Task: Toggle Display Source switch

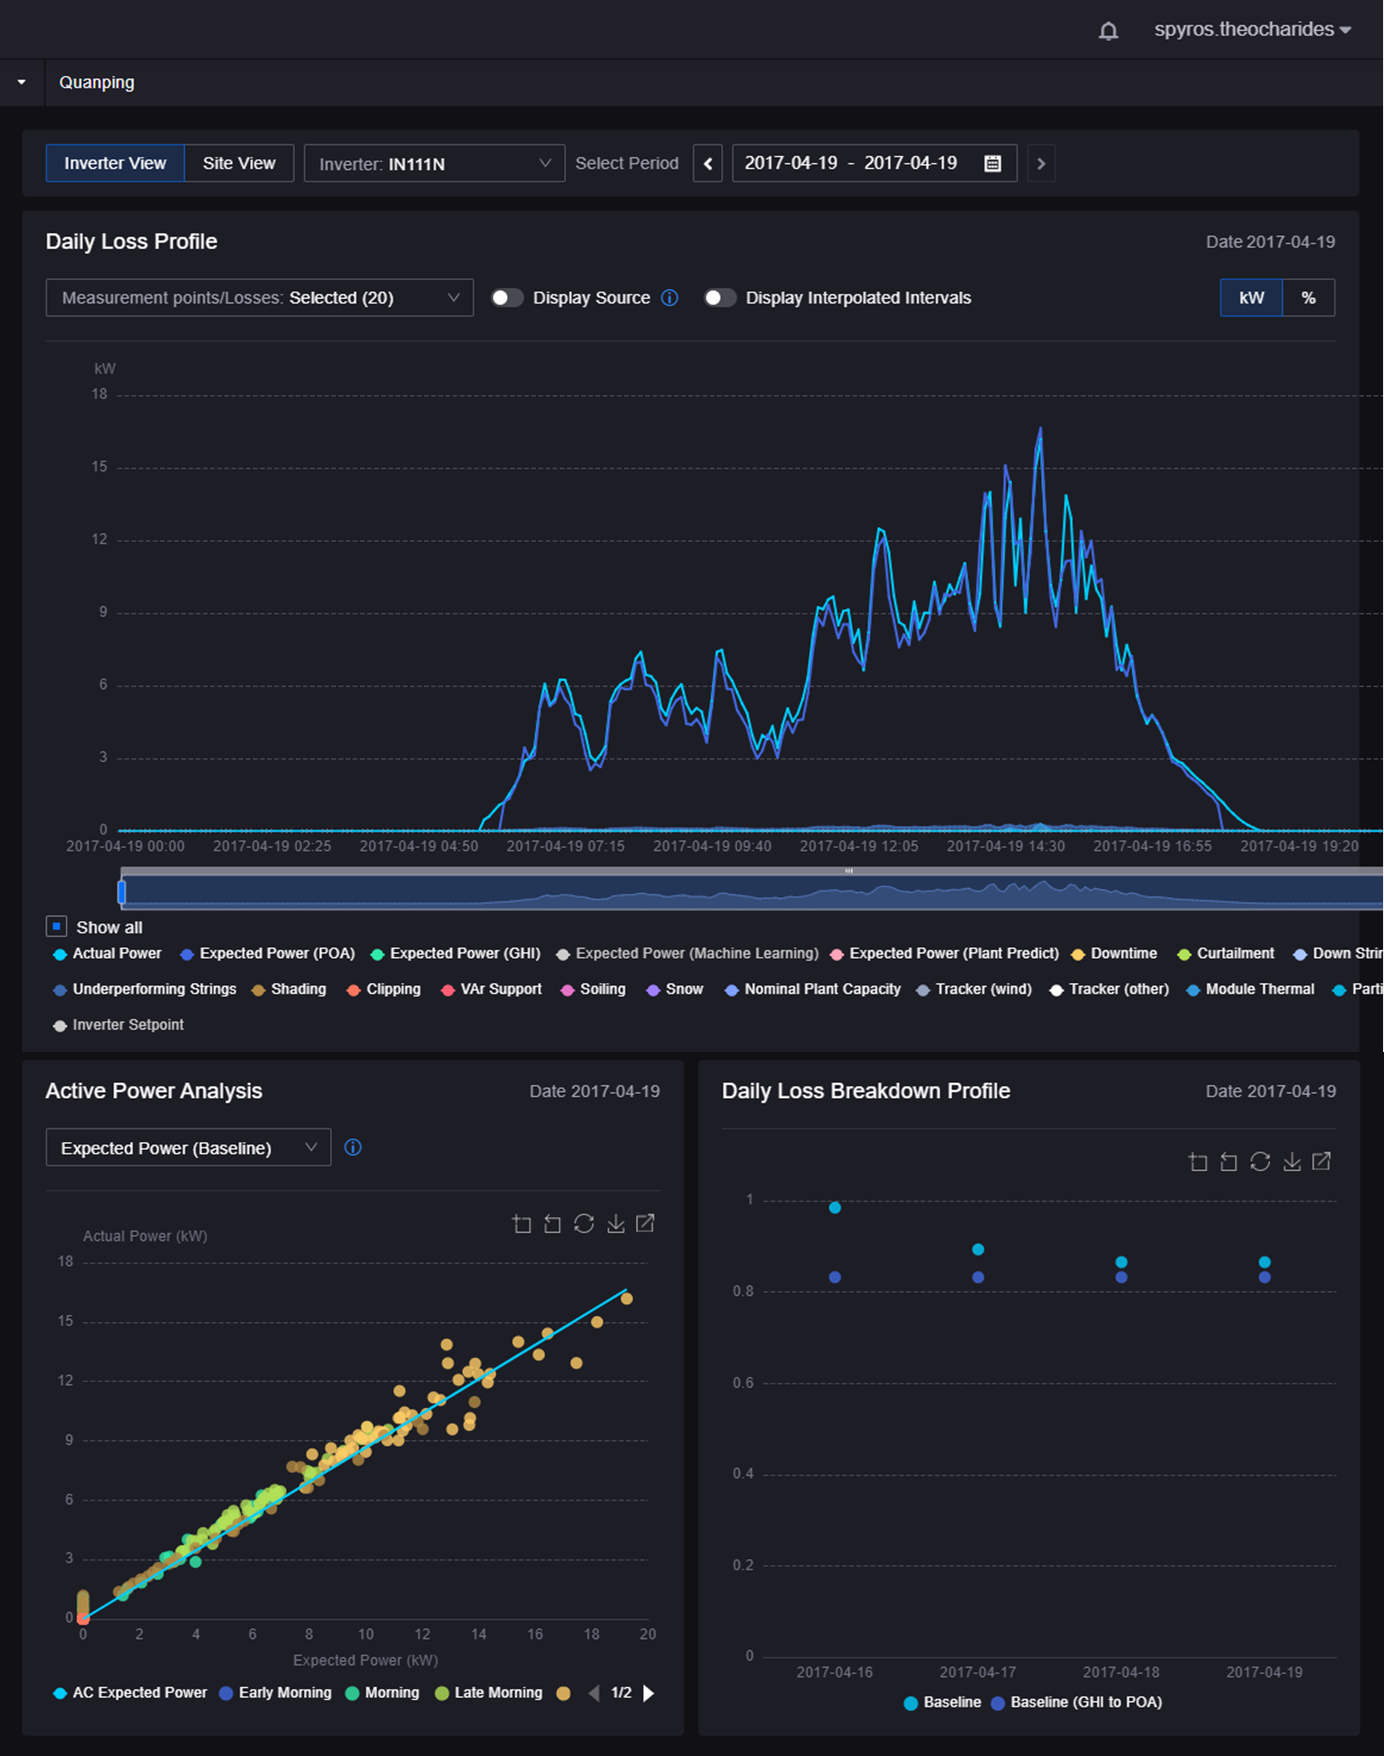Action: pos(507,298)
